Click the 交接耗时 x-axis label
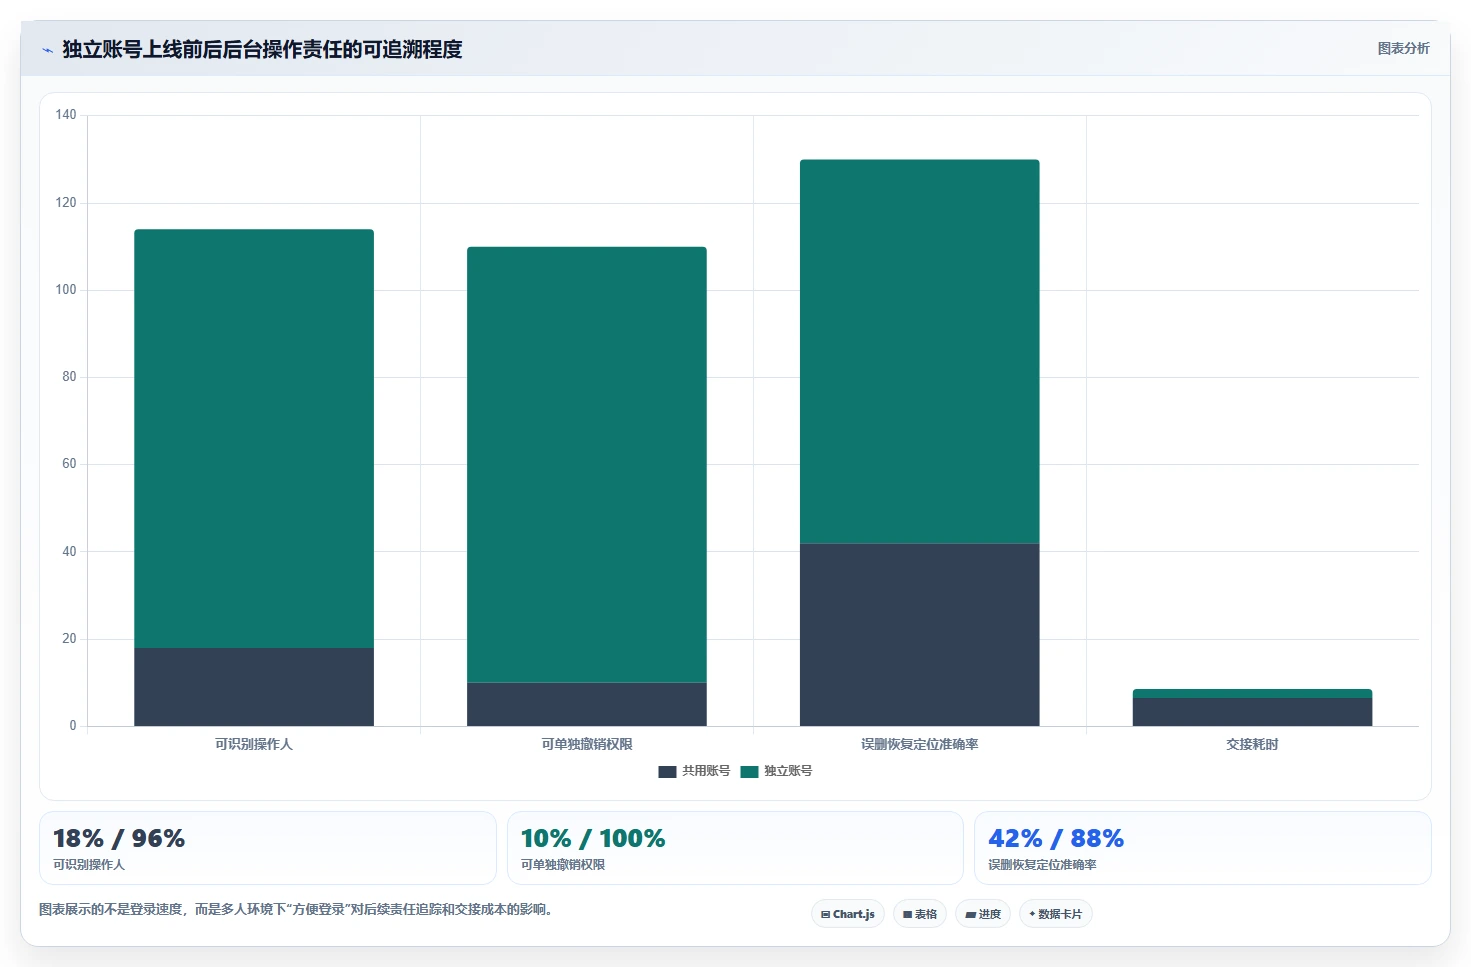The height and width of the screenshot is (967, 1471). point(1252,744)
